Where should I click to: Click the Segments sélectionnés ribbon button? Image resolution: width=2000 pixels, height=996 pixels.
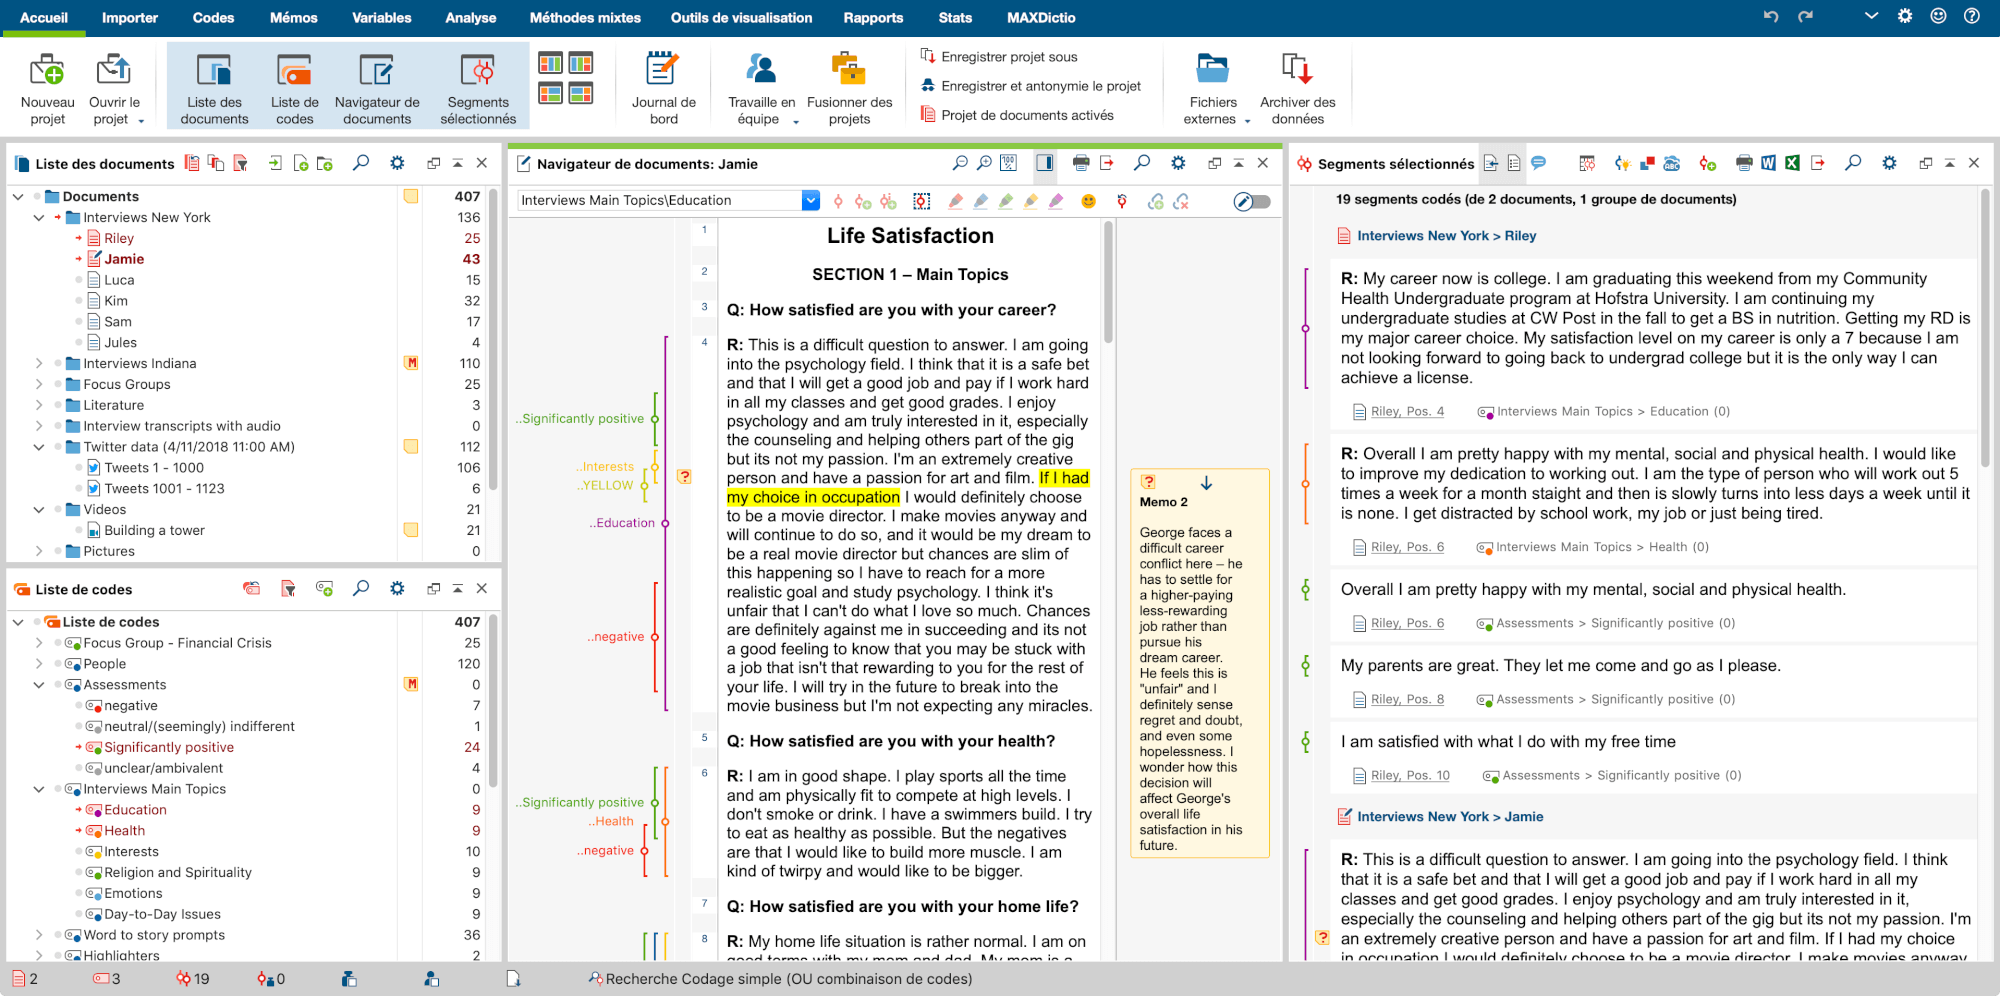478,88
